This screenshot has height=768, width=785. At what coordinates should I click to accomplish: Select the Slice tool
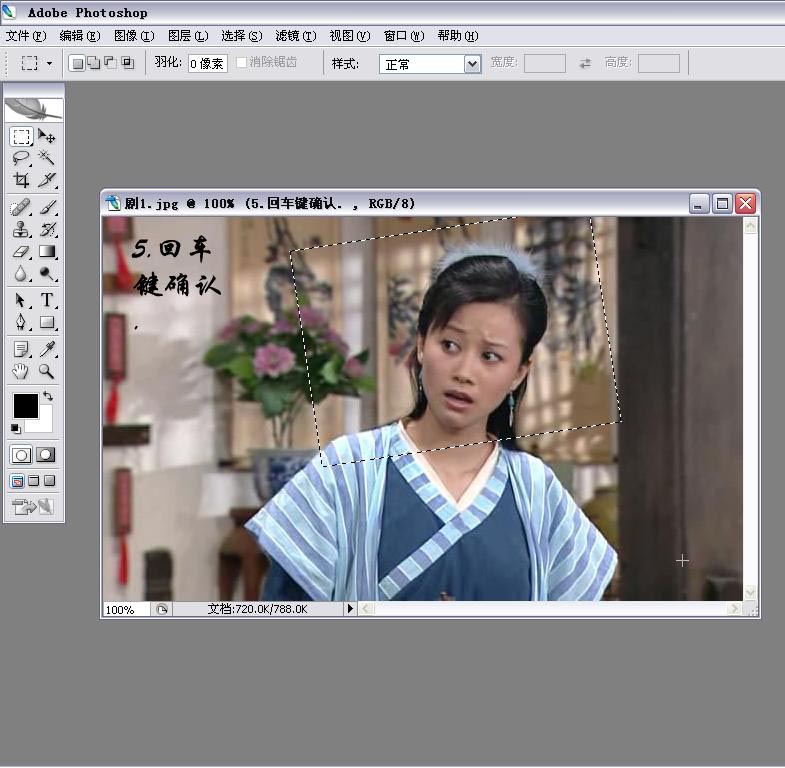[47, 180]
